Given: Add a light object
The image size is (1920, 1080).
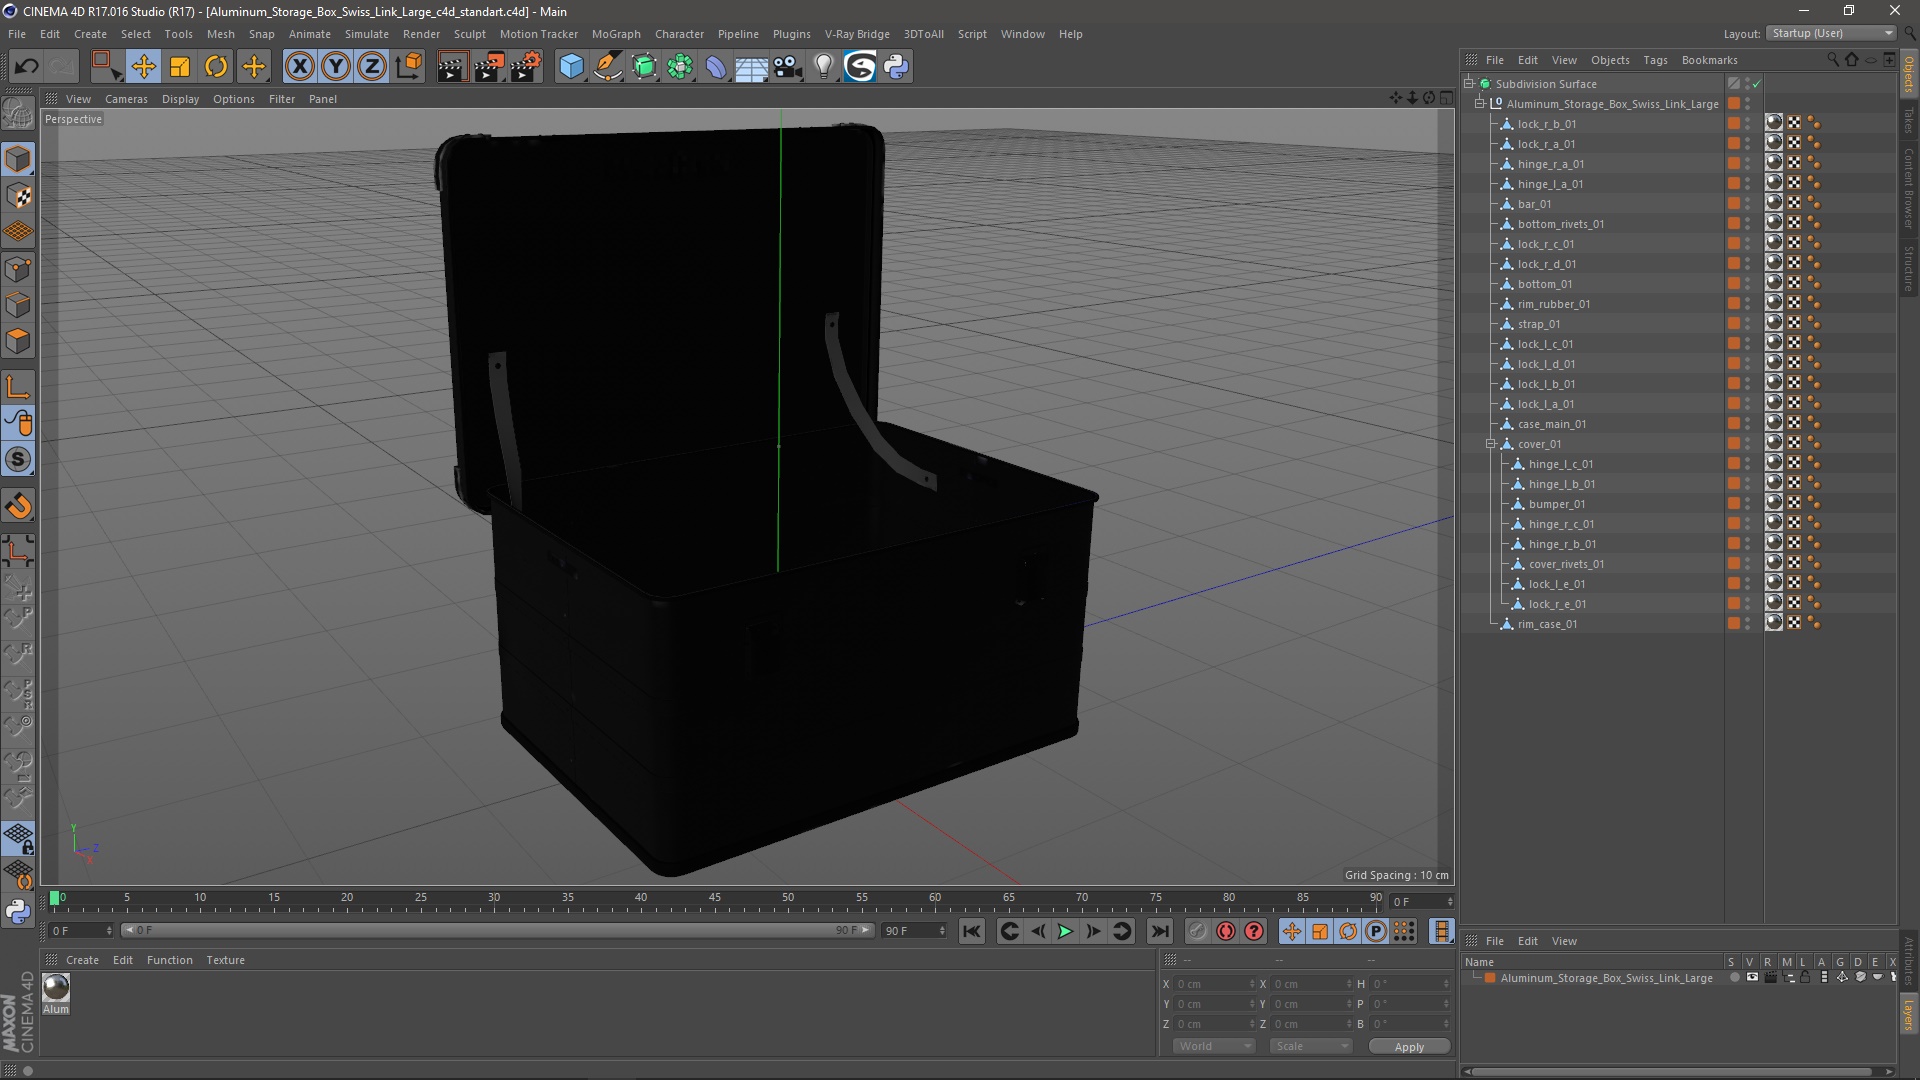Looking at the screenshot, I should coord(823,67).
